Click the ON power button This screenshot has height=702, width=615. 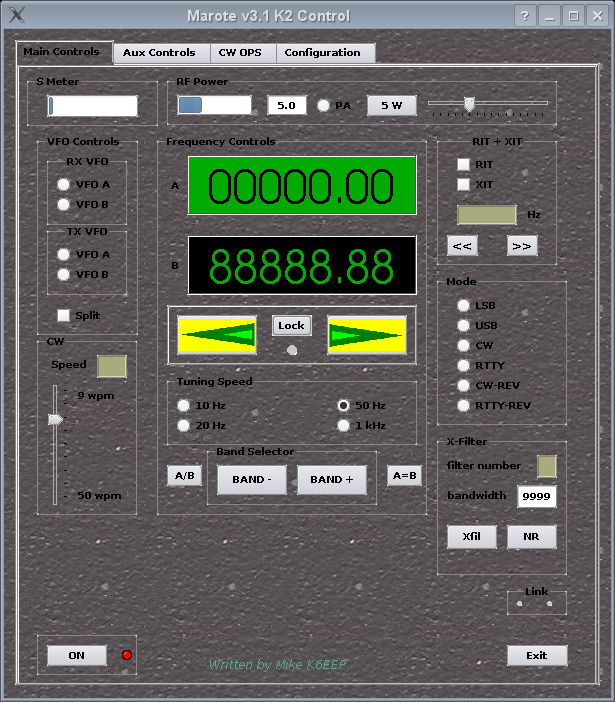pos(77,655)
